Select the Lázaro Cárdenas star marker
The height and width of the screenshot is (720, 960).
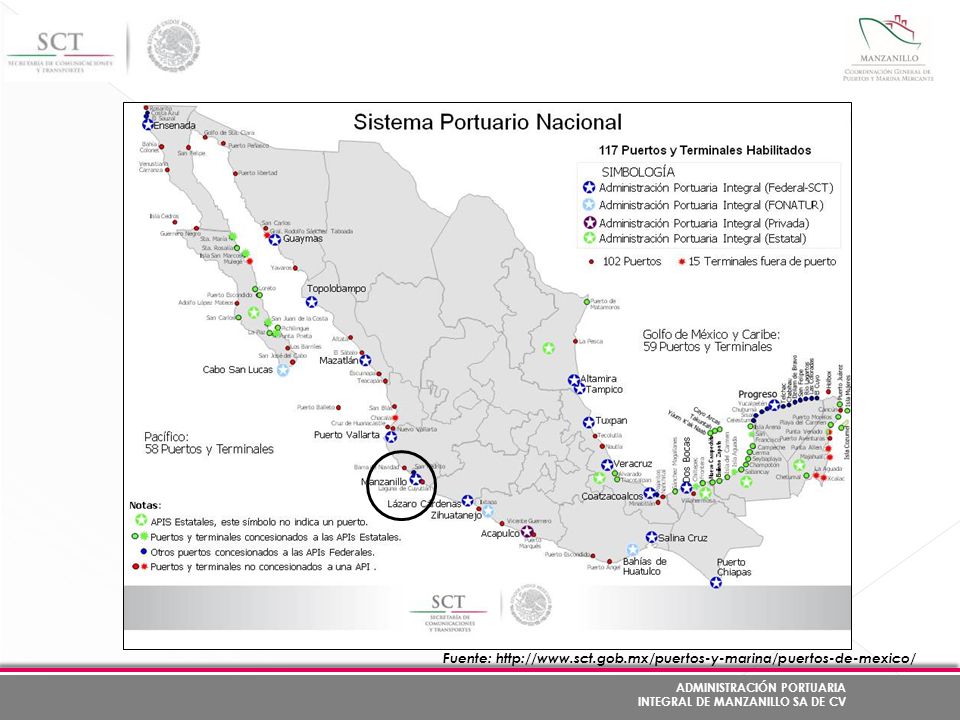tap(468, 501)
